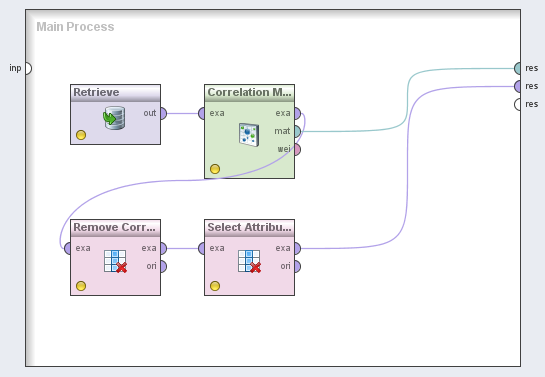The height and width of the screenshot is (377, 545).
Task: Click the Remove Correlated Attributes table icon
Action: [115, 261]
